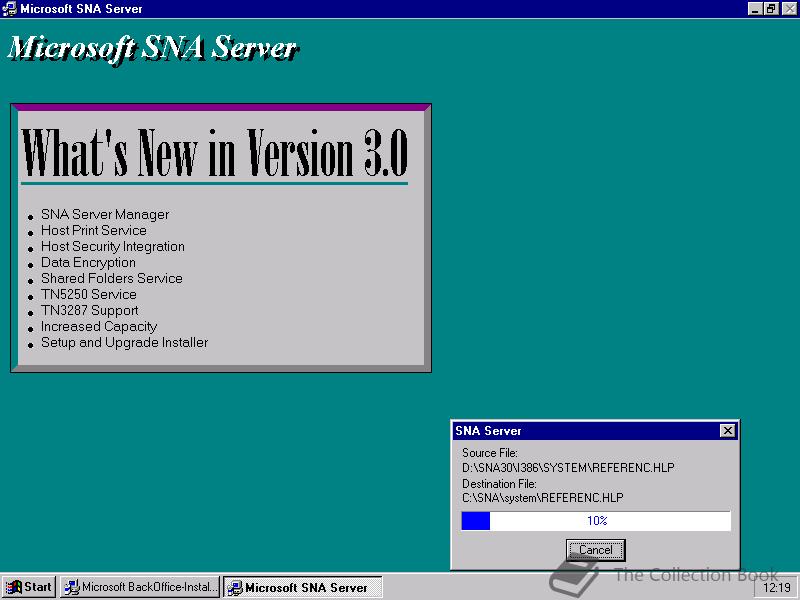Click the Setup and Upgrade Installer item
The image size is (800, 600).
click(x=124, y=342)
